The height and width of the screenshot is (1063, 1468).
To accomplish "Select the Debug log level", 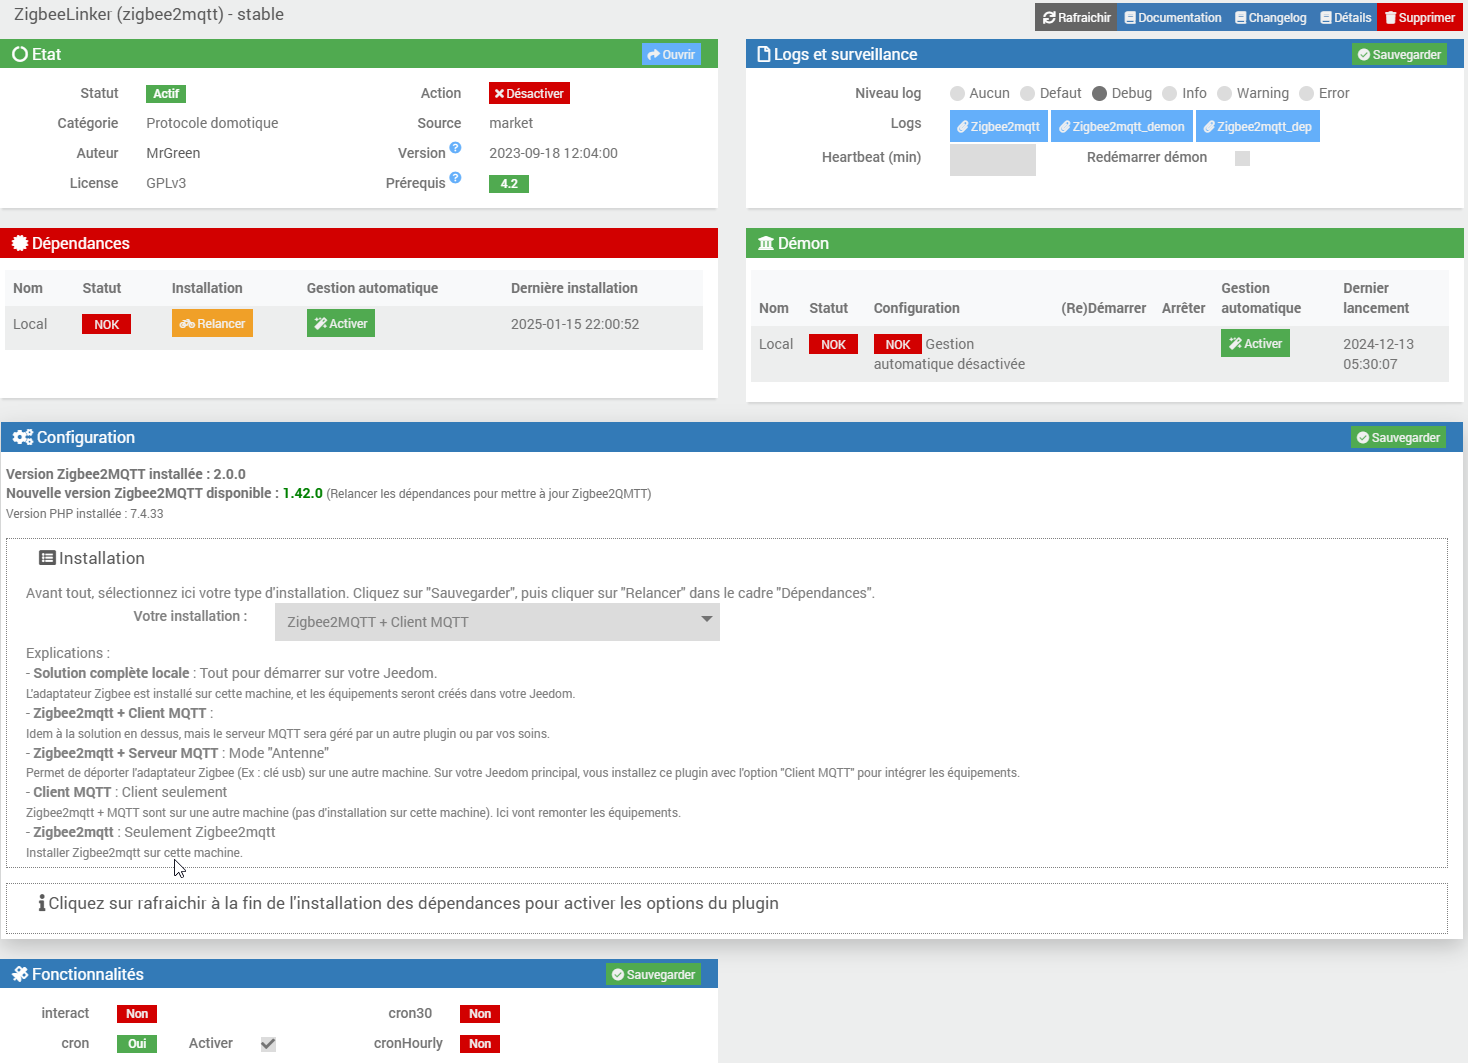I will [x=1099, y=93].
